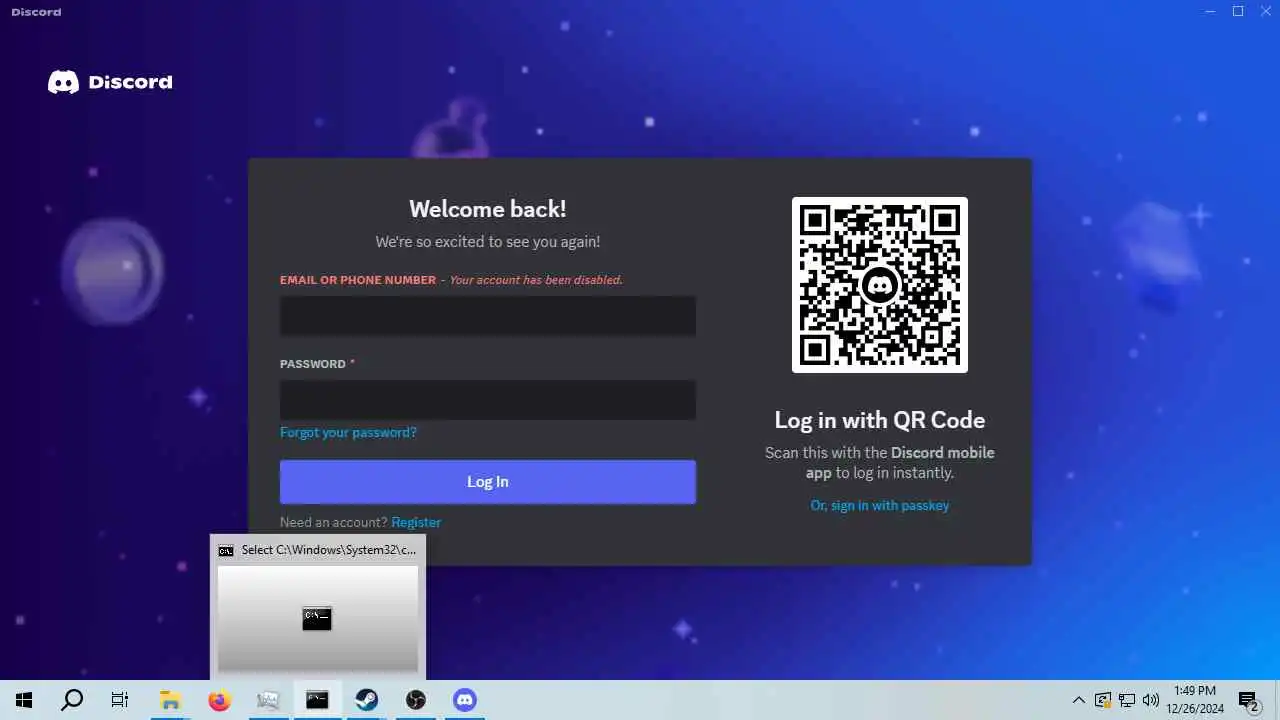Screen dimensions: 1280x720
Task: Click the Discord logo at top left
Action: pos(110,82)
